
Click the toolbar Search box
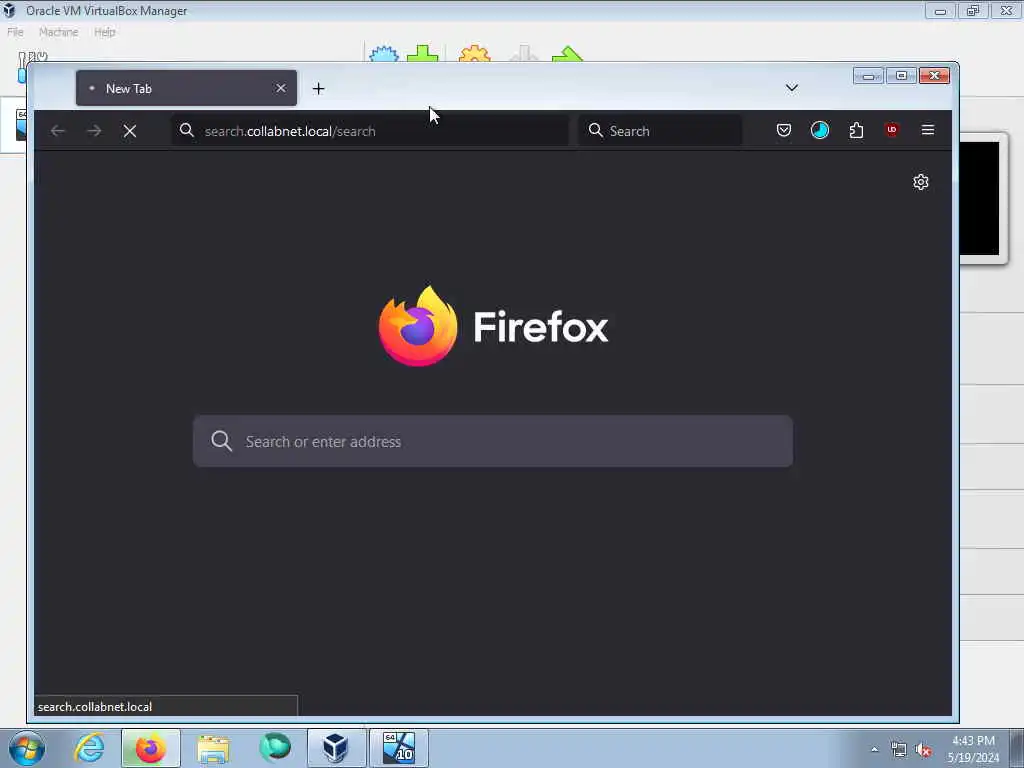tap(660, 131)
